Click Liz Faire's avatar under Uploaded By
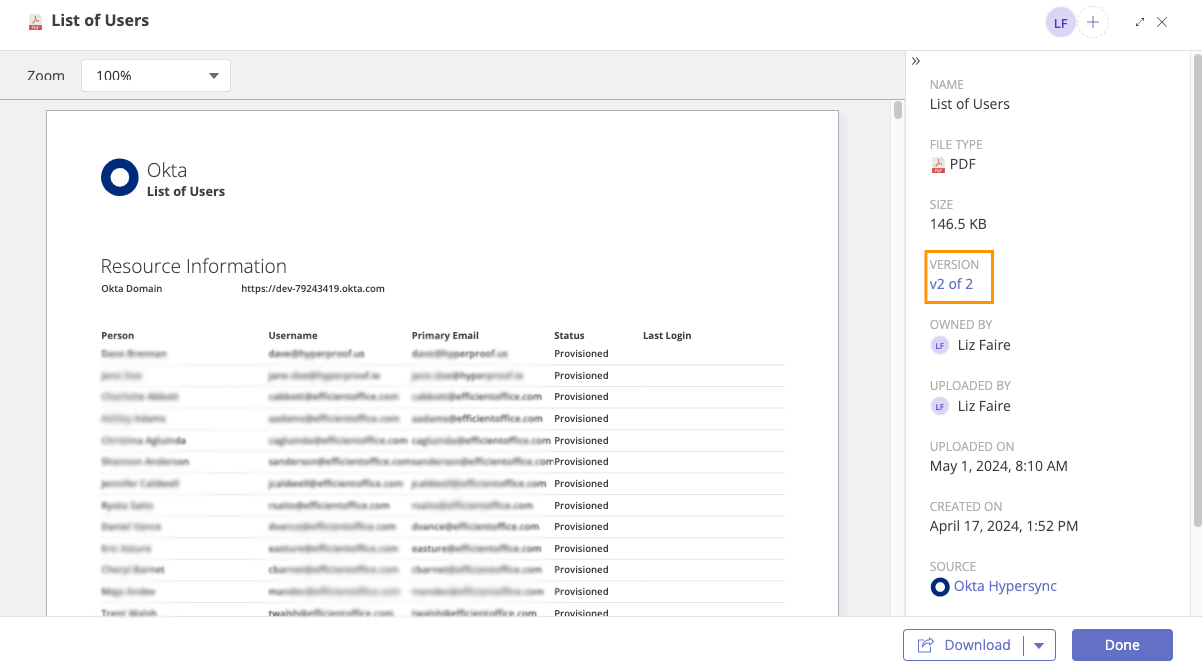The height and width of the screenshot is (669, 1202). 939,406
